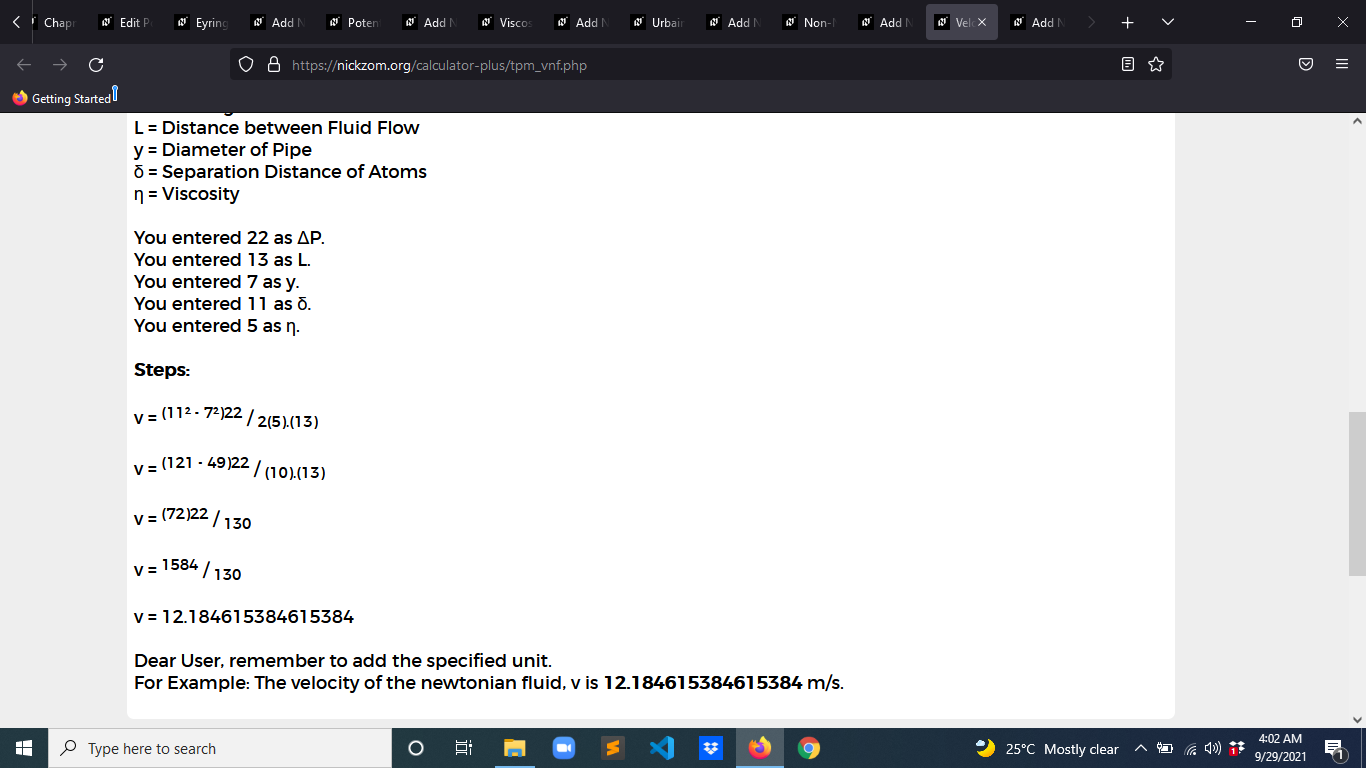Click the scrollbar up arrow

pos(1357,121)
